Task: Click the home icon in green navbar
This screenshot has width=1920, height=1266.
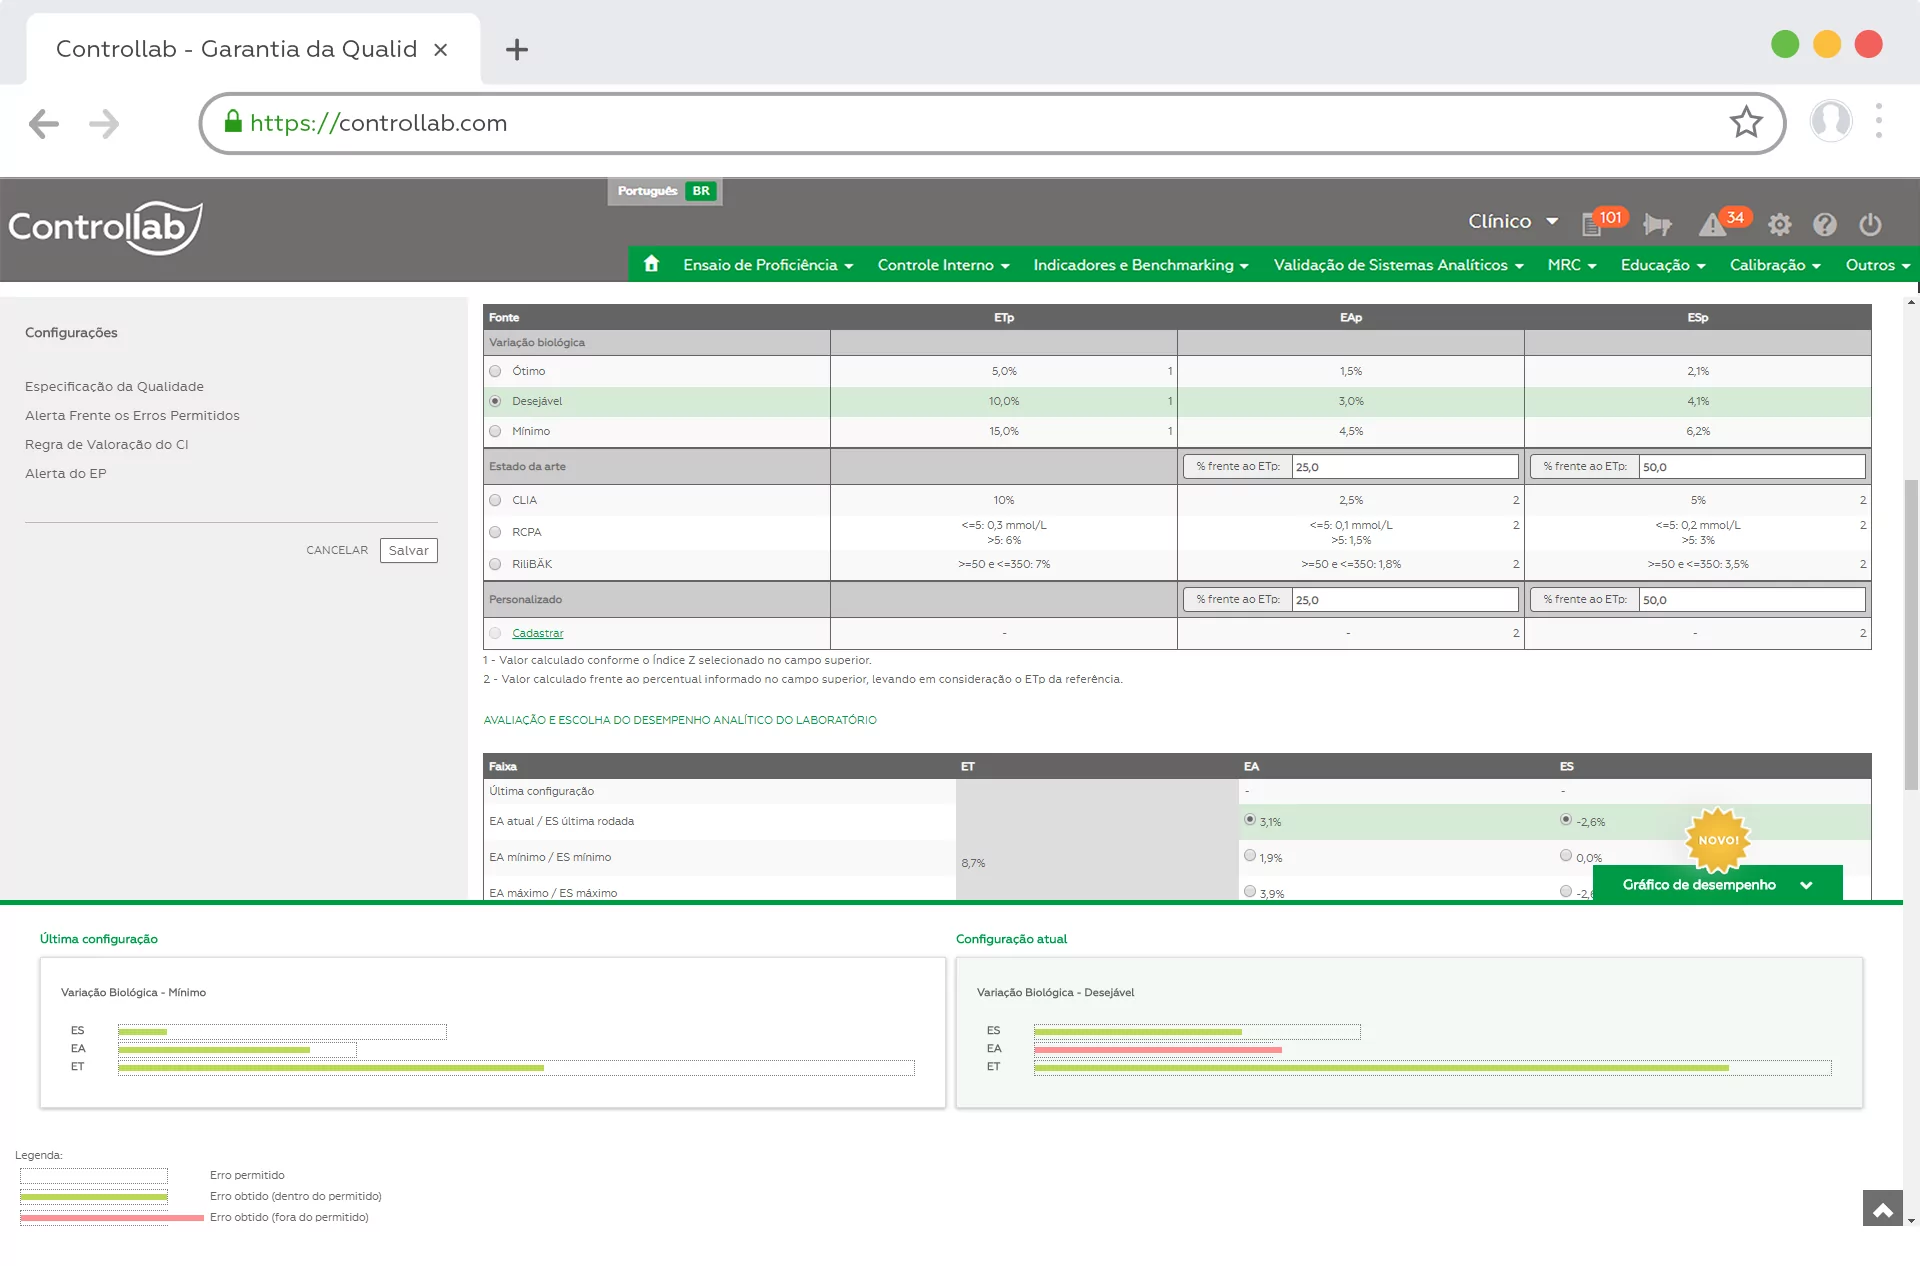Action: pos(651,264)
